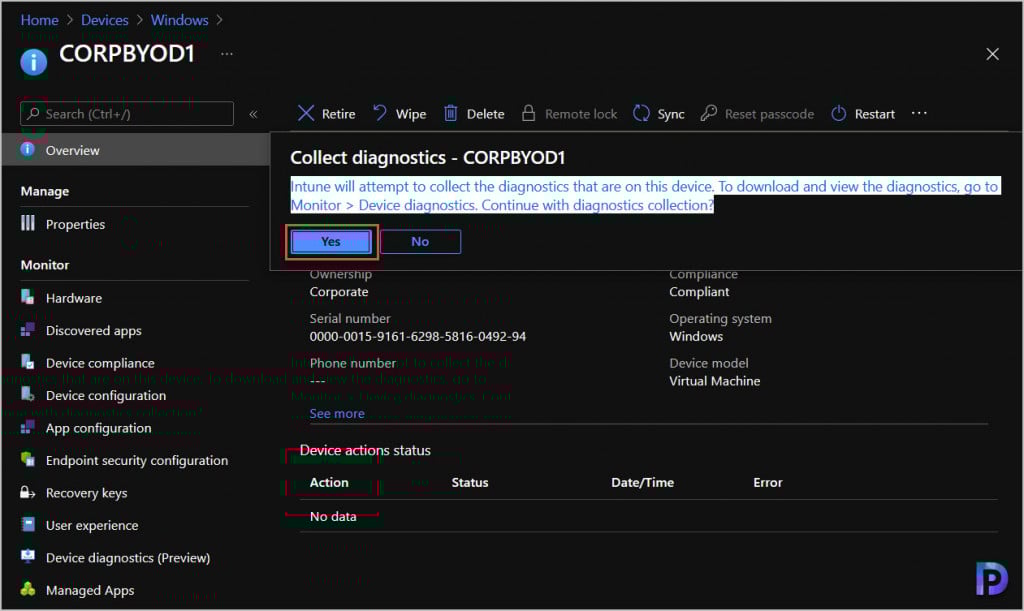Click the Sync toolbar label

[671, 114]
